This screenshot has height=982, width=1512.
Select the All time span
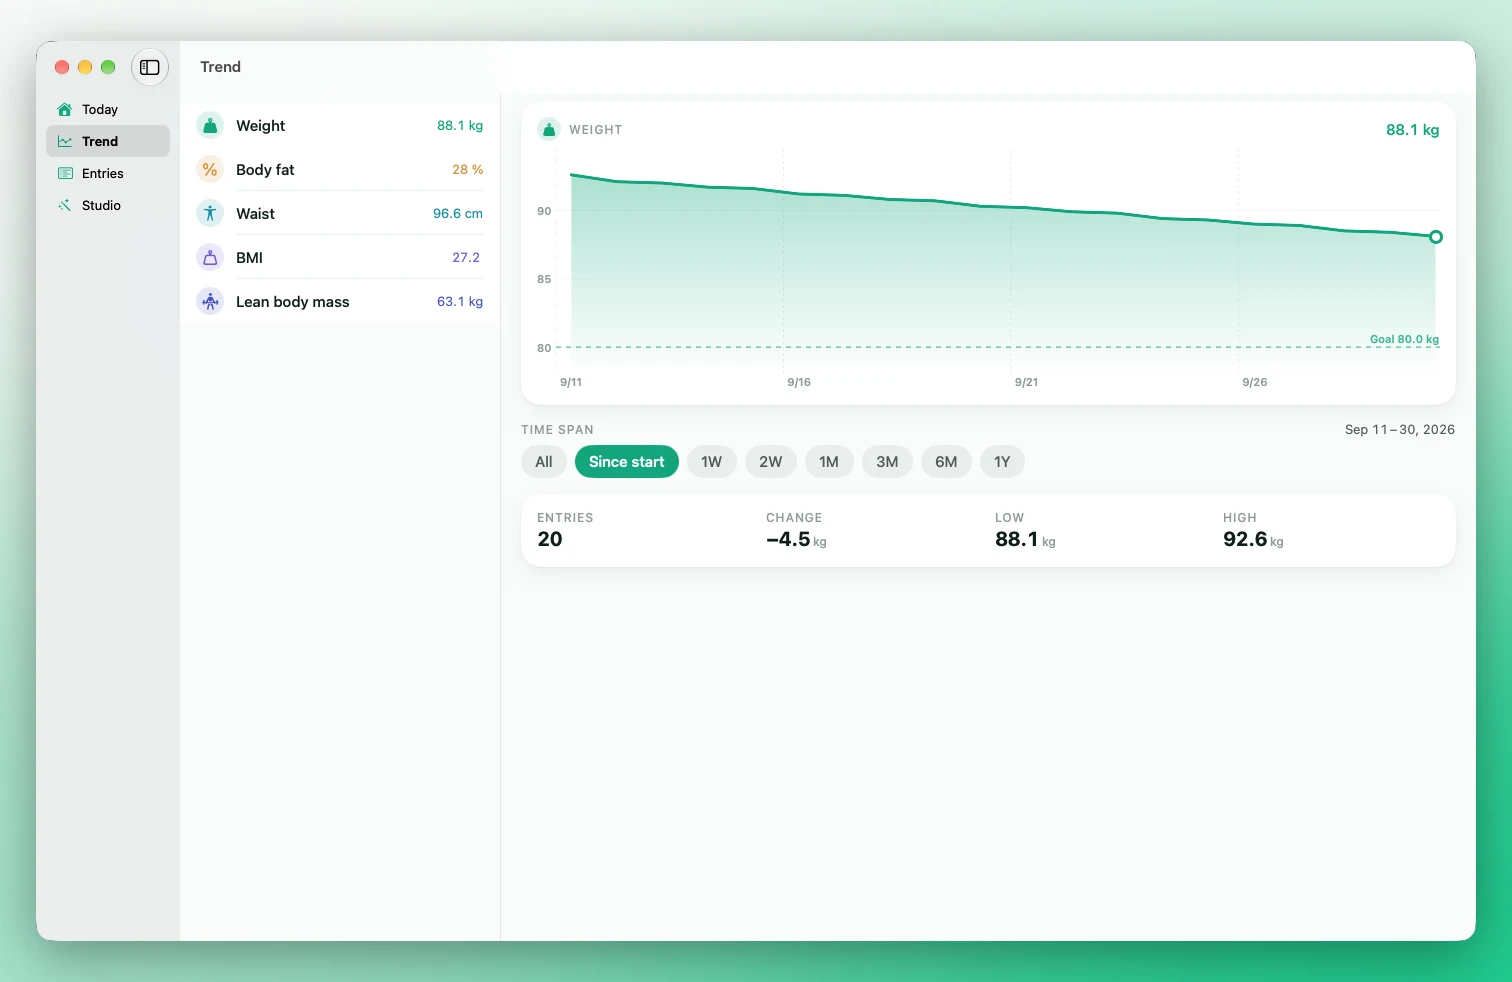[544, 462]
